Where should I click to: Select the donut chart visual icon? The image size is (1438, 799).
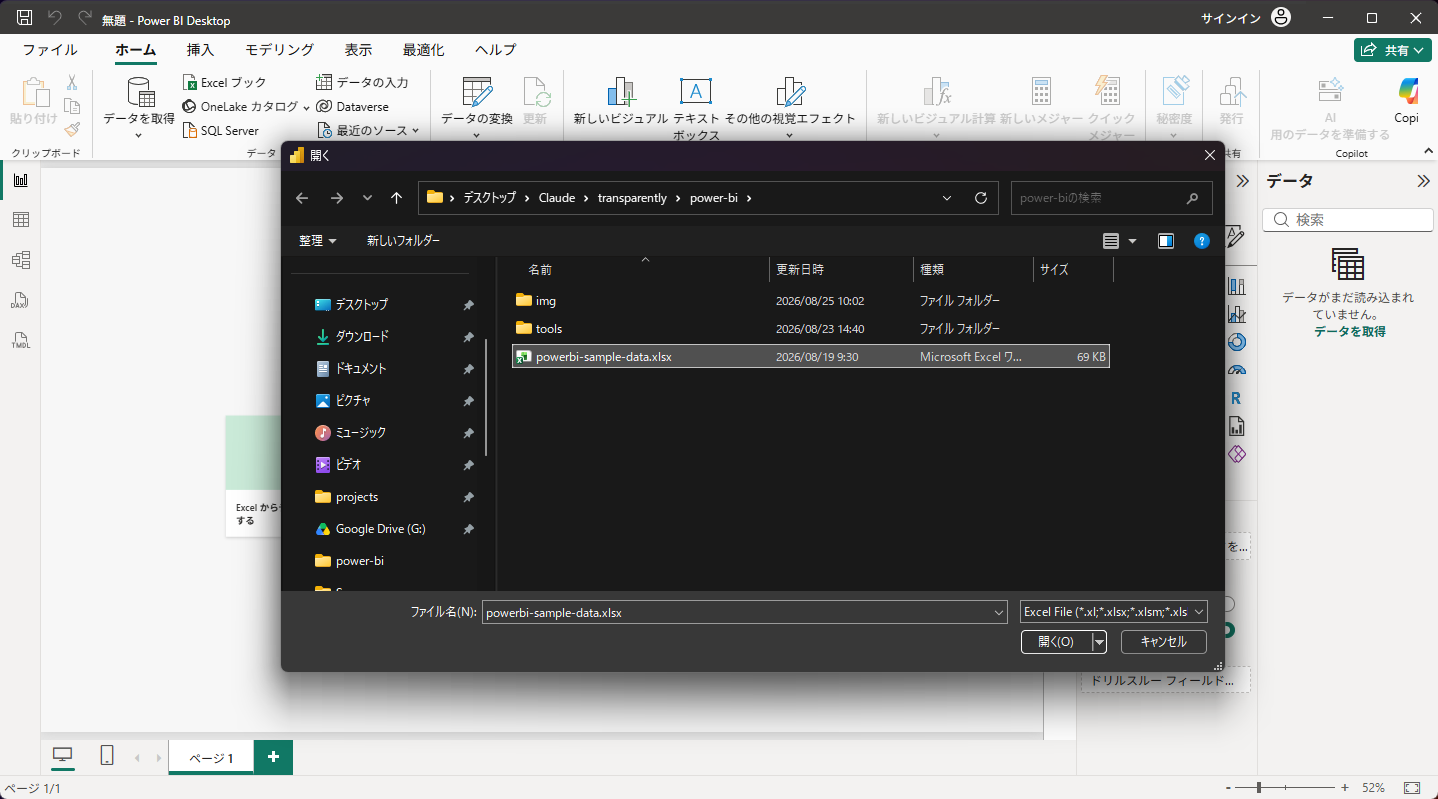click(x=1236, y=342)
